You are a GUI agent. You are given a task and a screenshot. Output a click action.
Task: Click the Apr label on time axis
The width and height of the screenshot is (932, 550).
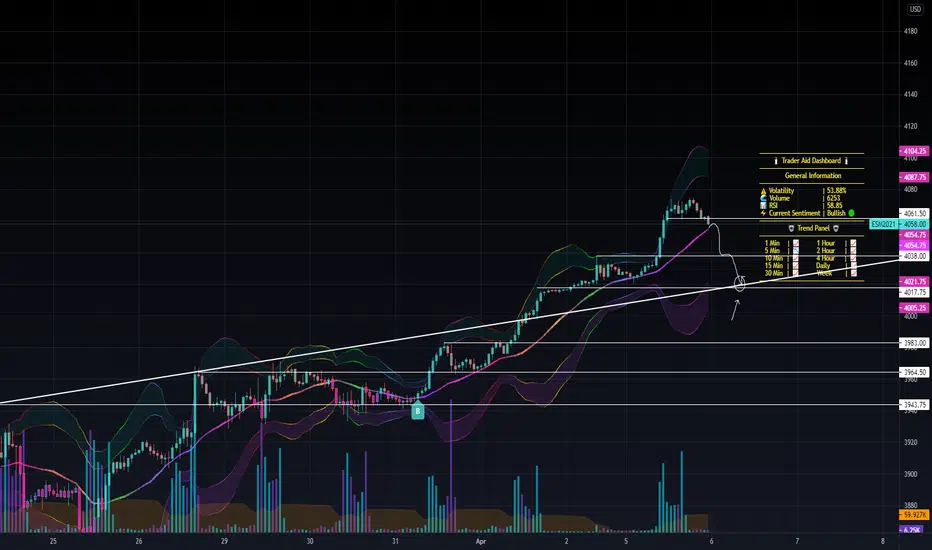[481, 541]
